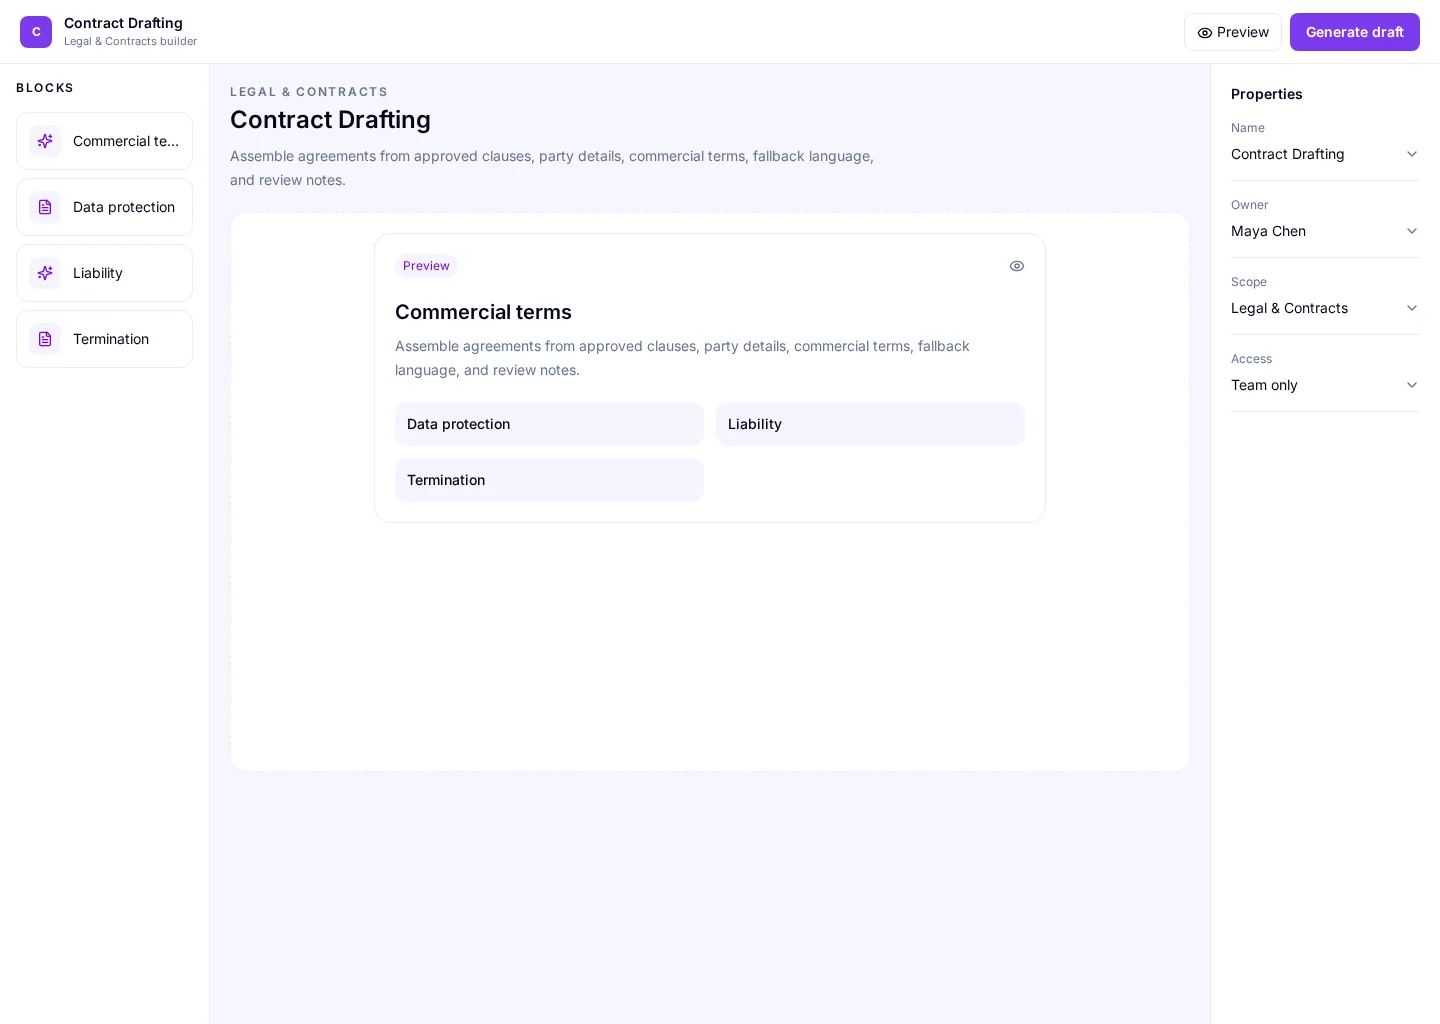
Task: Click the Termination chip in the card
Action: (549, 480)
